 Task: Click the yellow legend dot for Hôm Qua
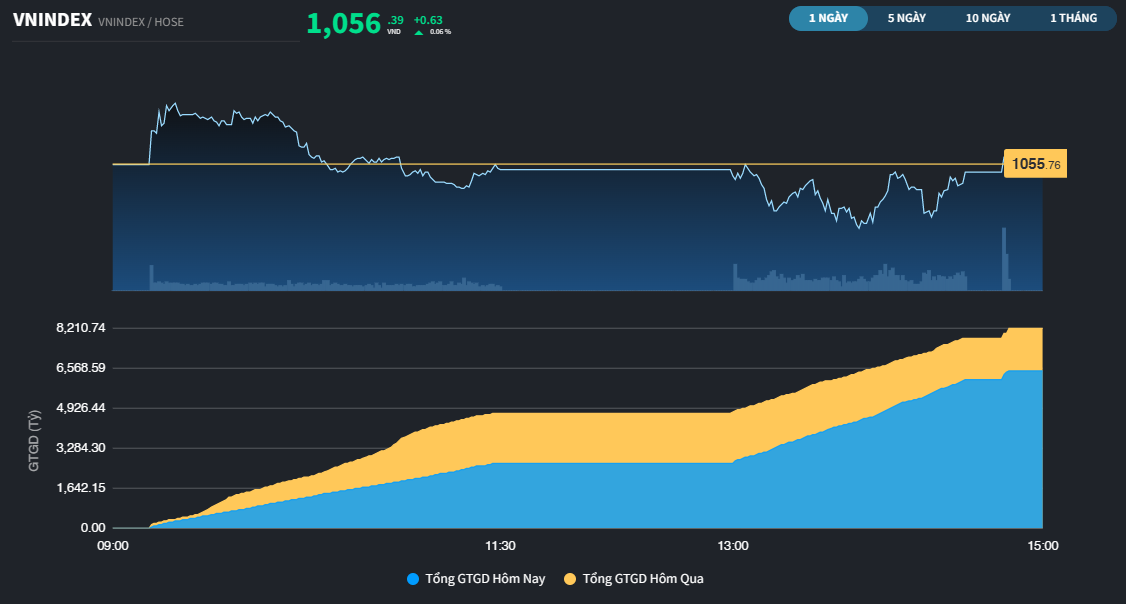tap(570, 579)
